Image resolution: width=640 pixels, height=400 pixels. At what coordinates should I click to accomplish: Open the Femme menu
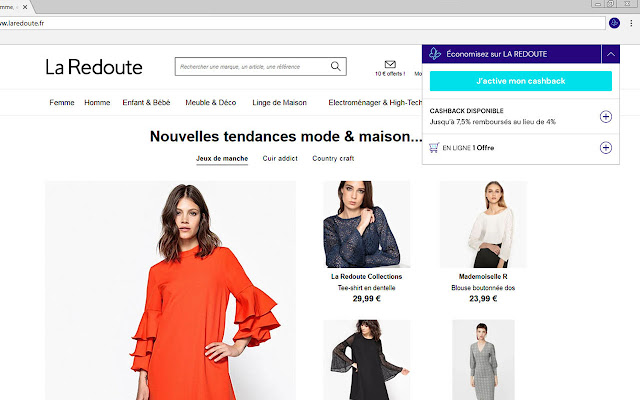(62, 102)
